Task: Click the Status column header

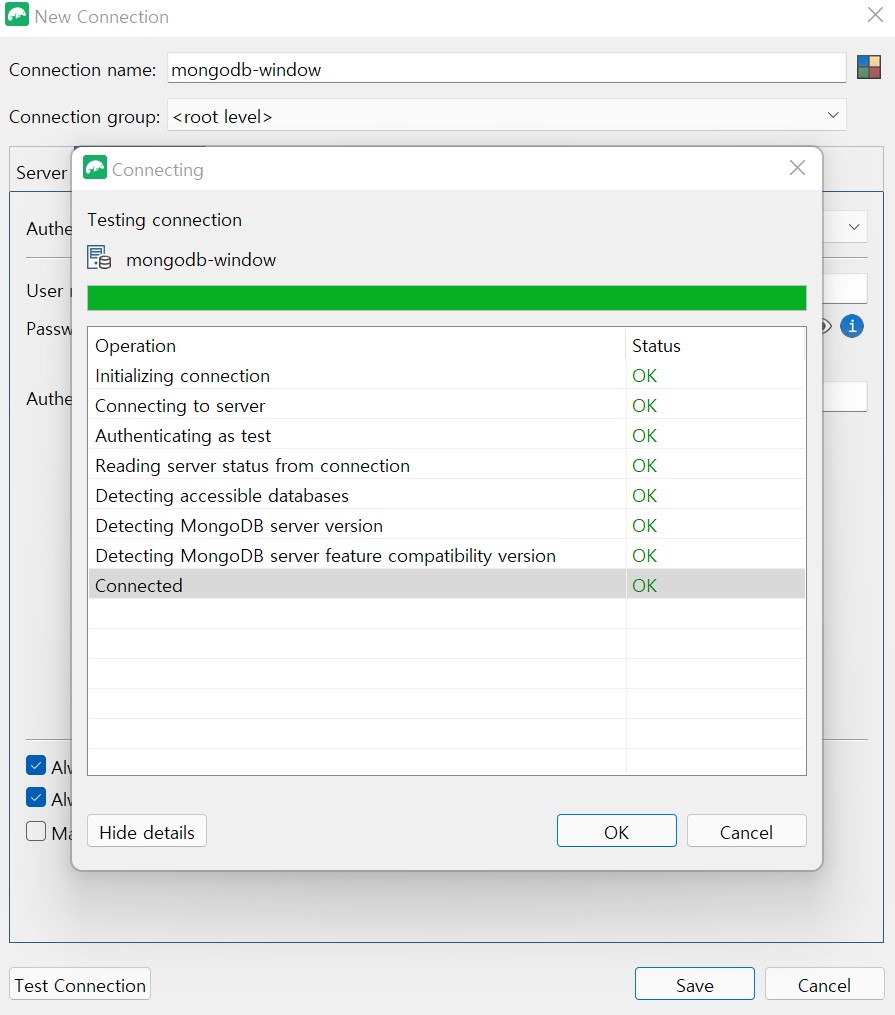Action: pos(716,346)
